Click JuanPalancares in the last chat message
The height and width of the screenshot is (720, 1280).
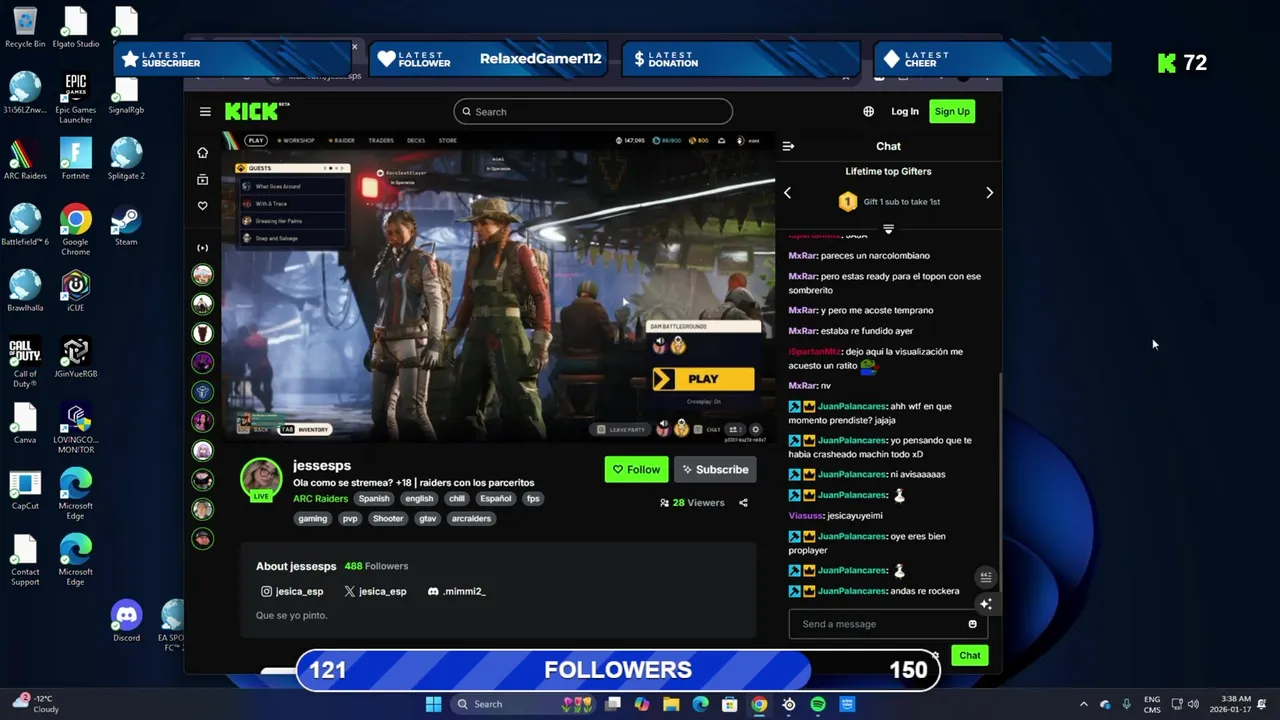[852, 591]
